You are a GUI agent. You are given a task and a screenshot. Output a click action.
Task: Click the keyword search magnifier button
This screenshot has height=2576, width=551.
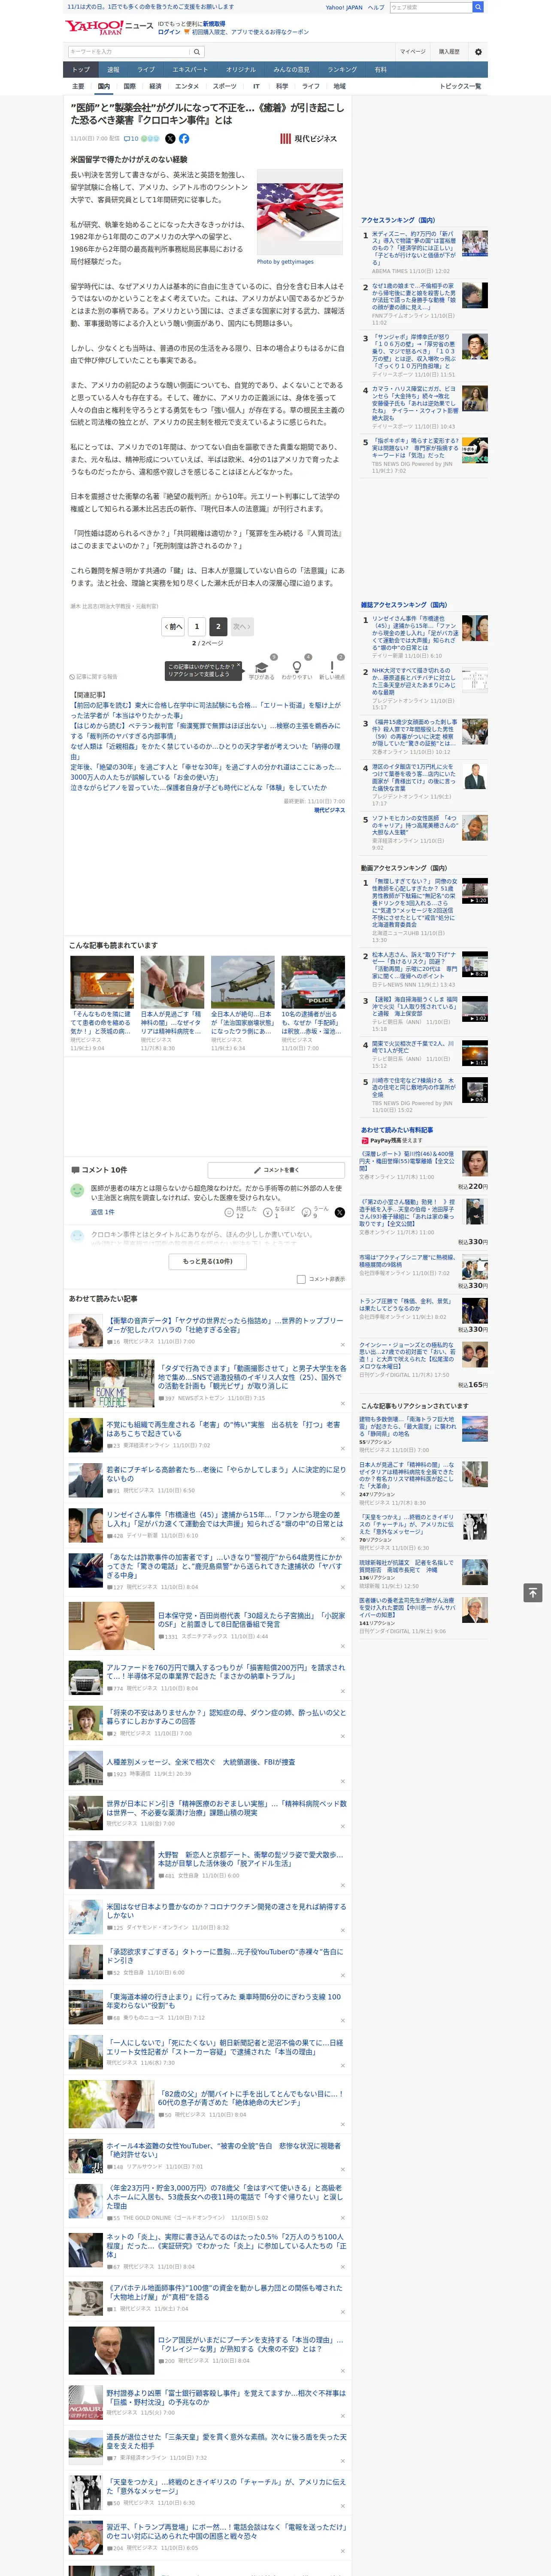click(x=197, y=51)
